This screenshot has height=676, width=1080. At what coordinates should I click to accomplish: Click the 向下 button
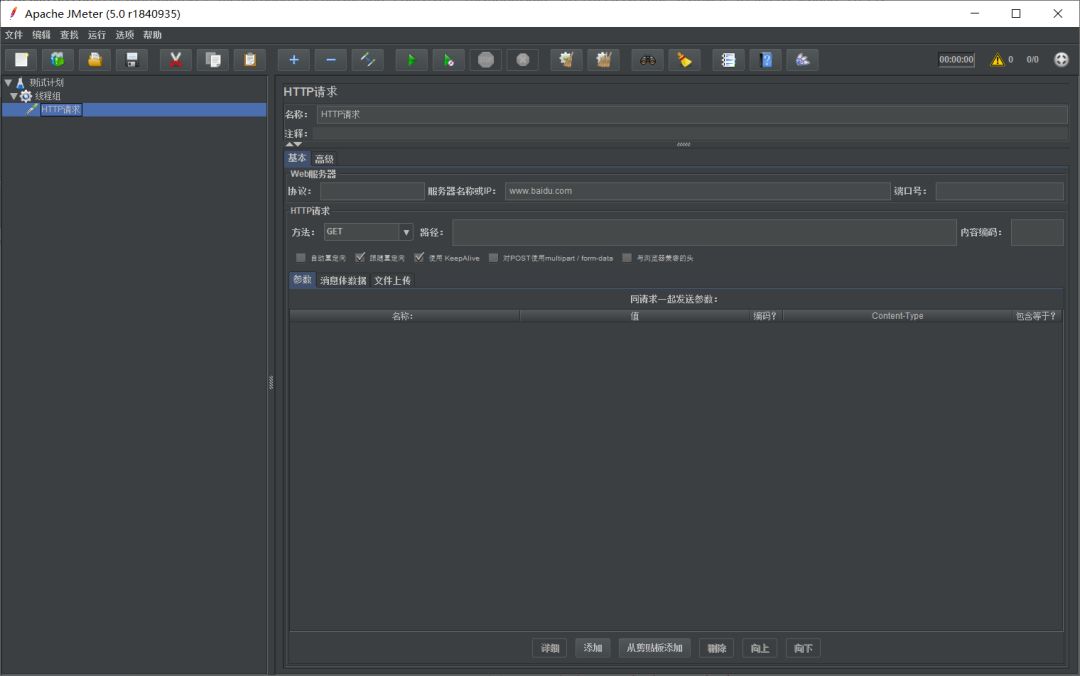[803, 648]
